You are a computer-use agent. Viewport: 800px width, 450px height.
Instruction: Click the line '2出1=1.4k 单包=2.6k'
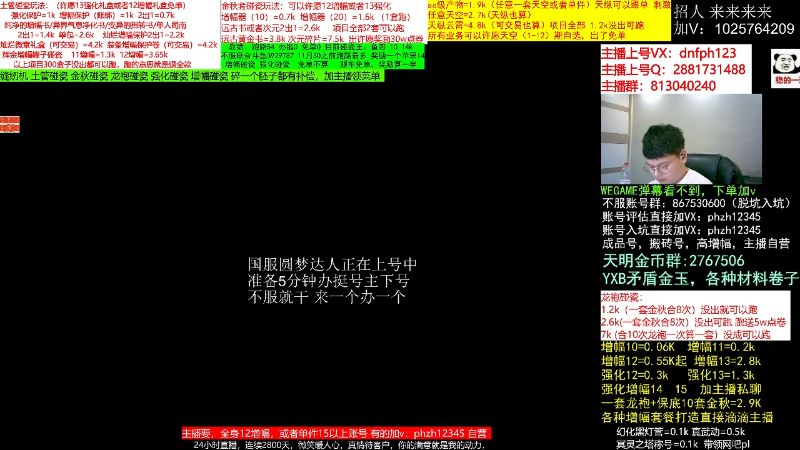[101, 35]
